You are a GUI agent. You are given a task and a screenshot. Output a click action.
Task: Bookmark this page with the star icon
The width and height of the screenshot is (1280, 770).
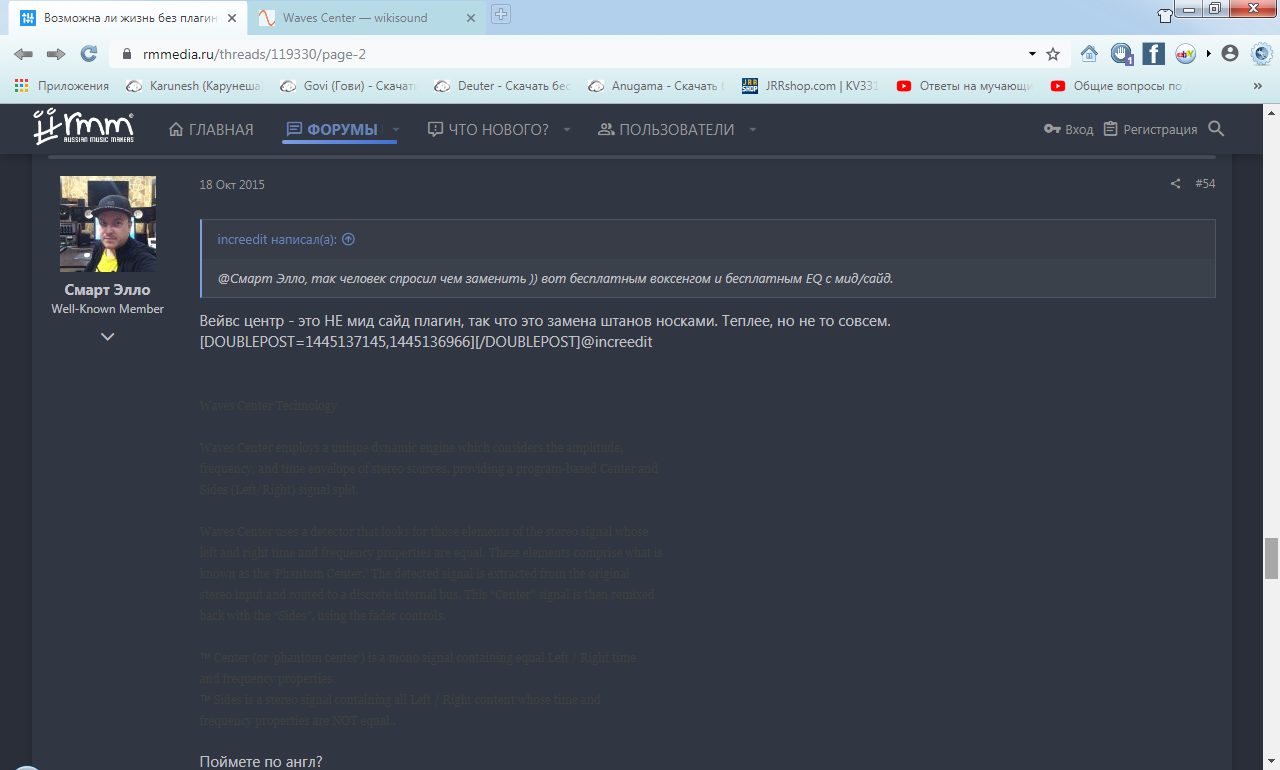[x=1053, y=54]
